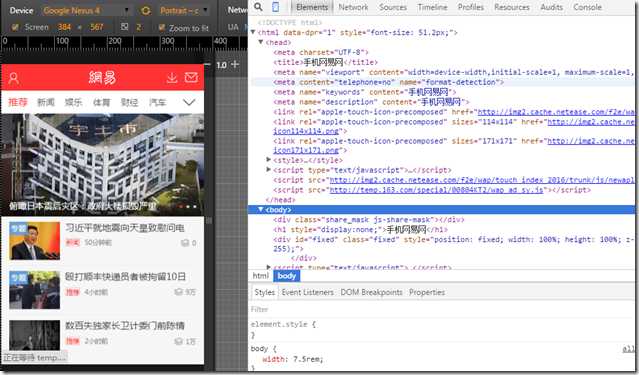Select the meta format-detection line
Image resolution: width=639 pixels, height=375 pixels.
[x=388, y=82]
